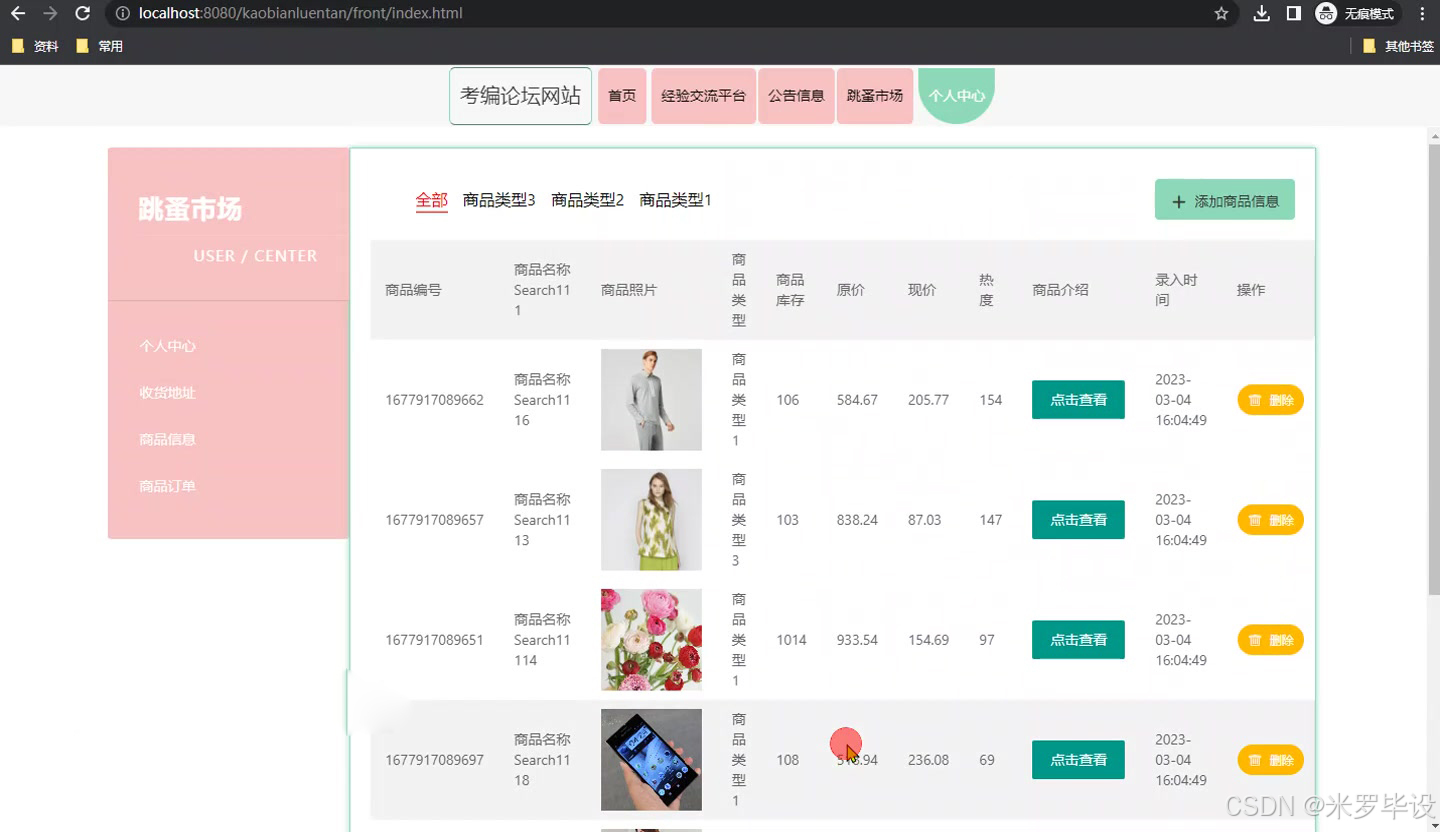The image size is (1440, 832).
Task: Switch to the 公告信息 section
Action: point(795,96)
